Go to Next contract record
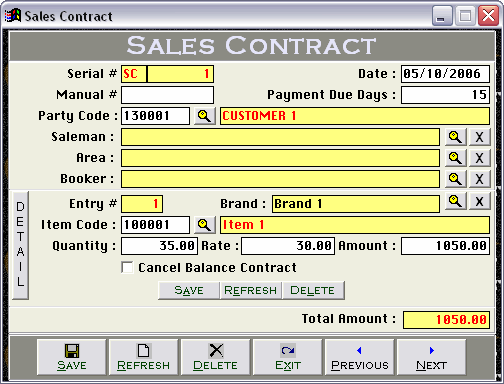The image size is (504, 384). point(432,357)
